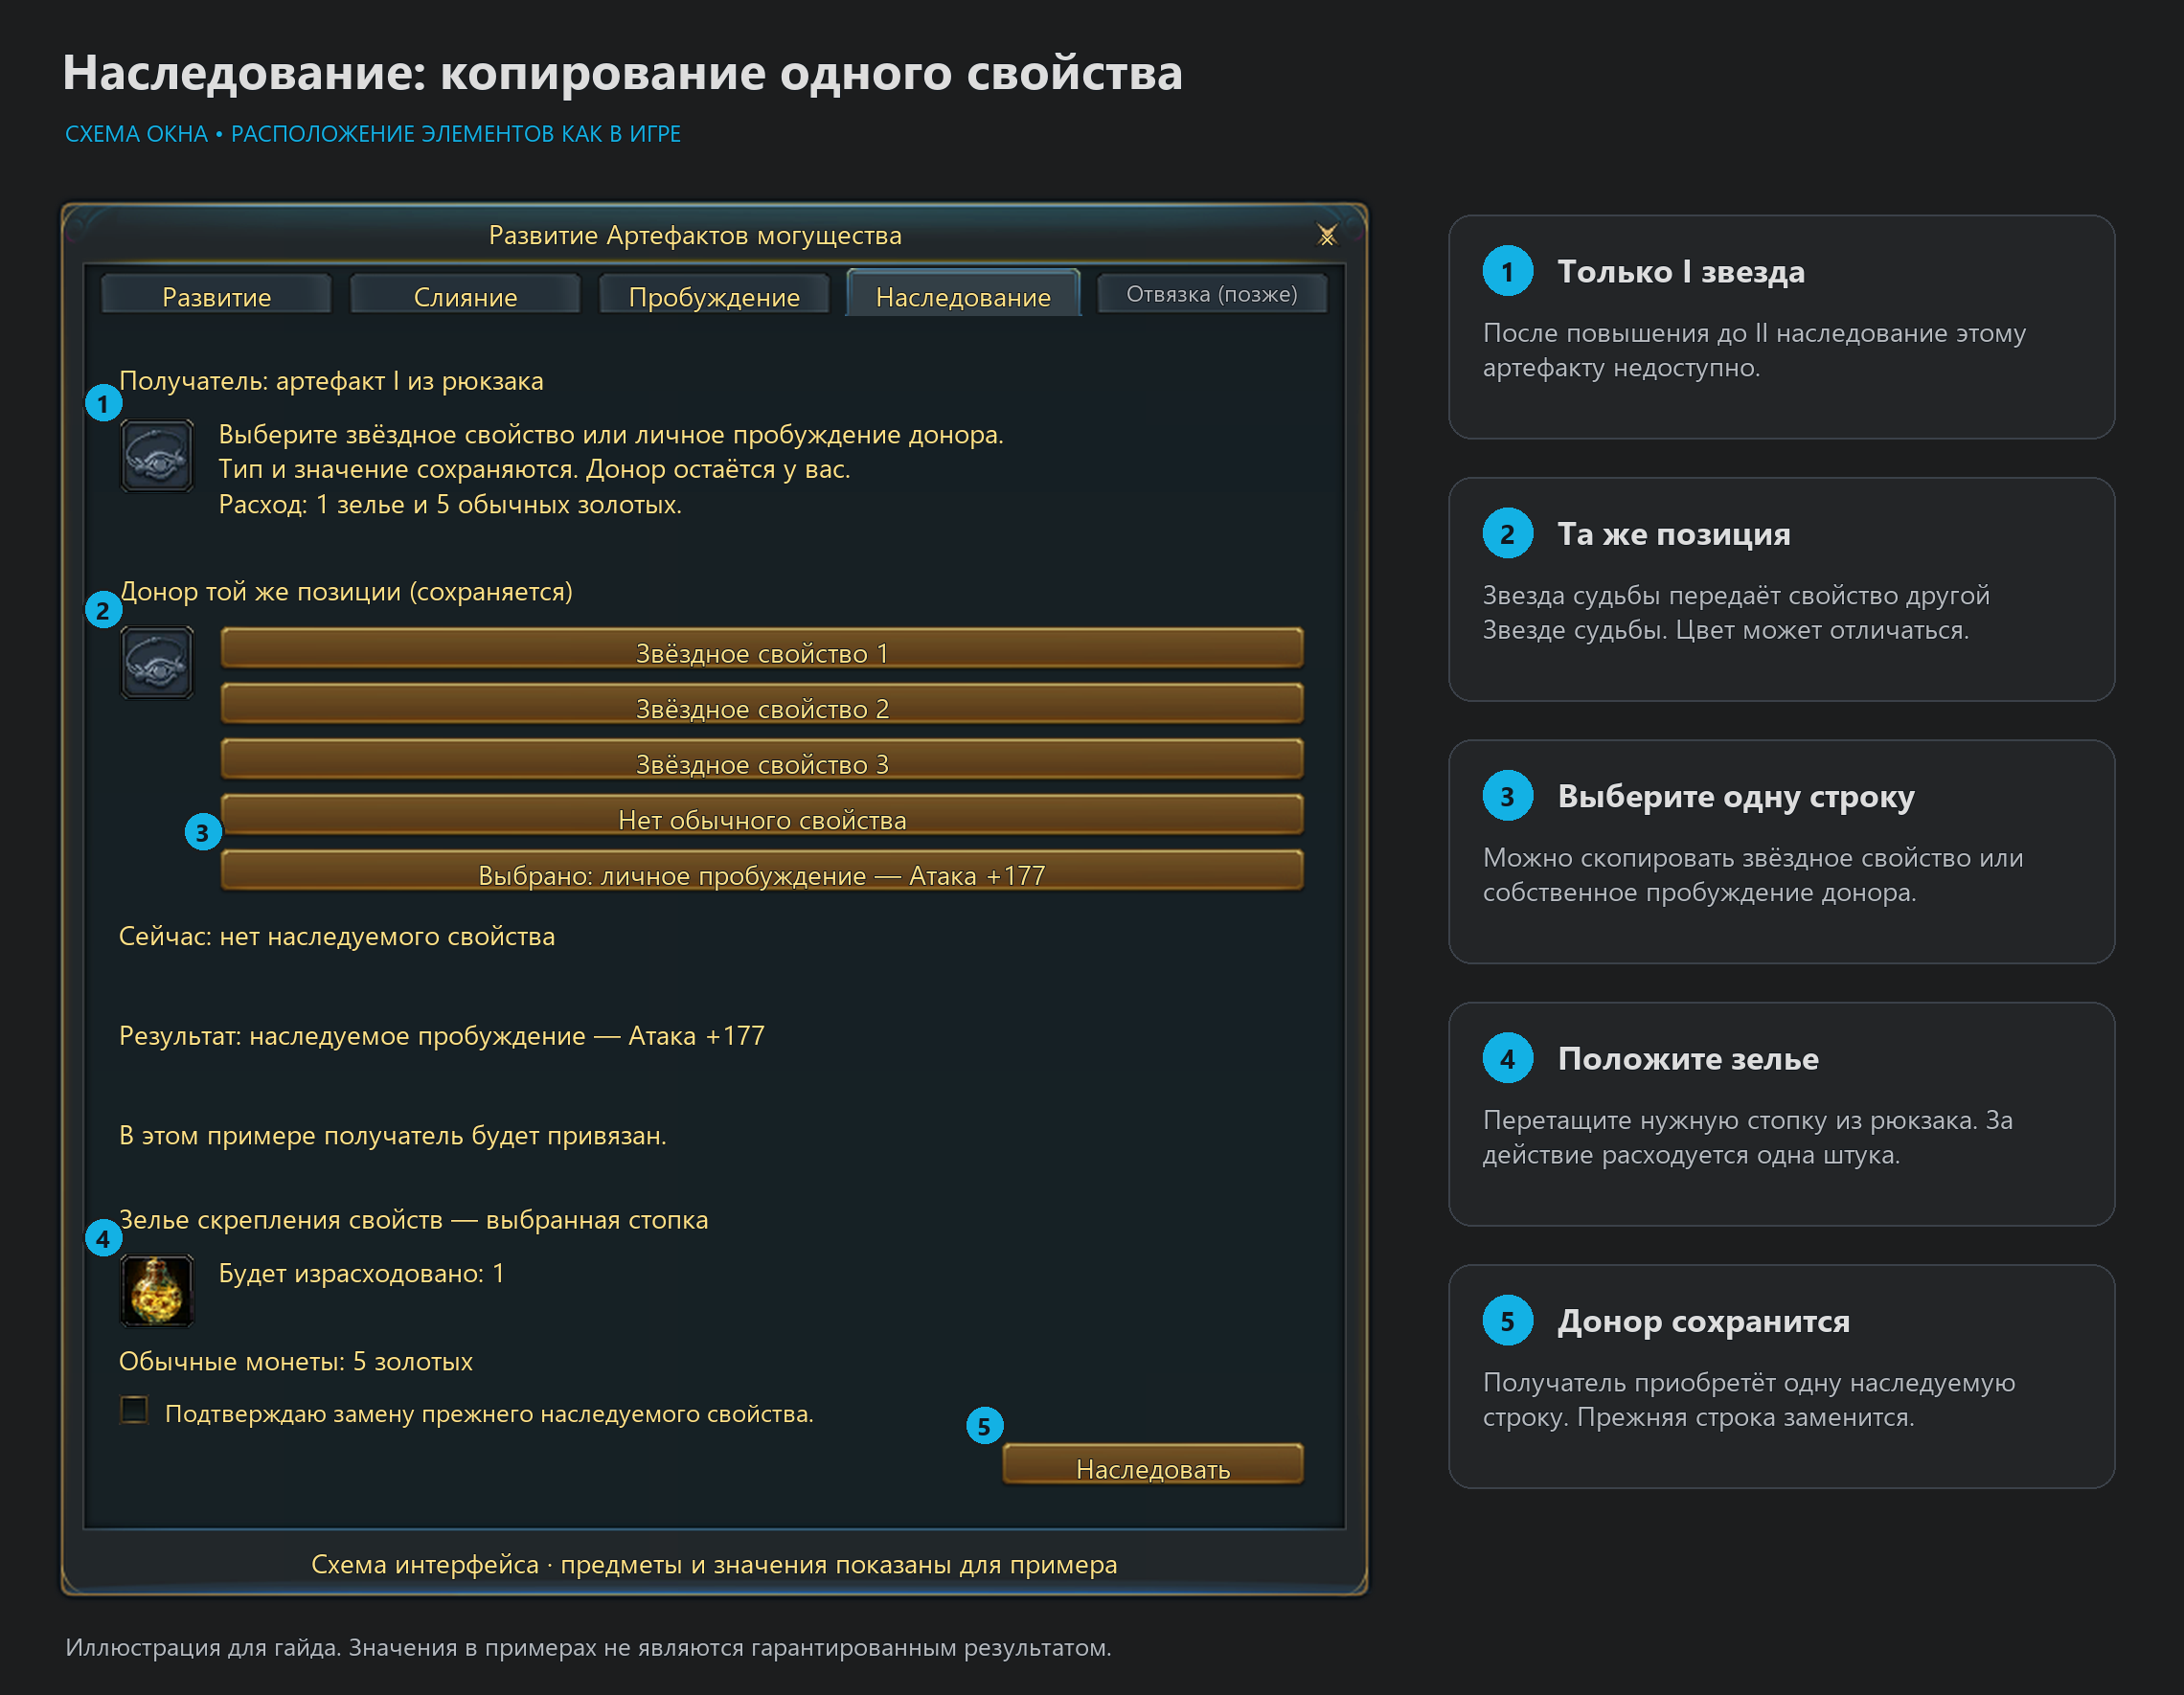Viewport: 2184px width, 1695px height.
Task: Click the СХЕМА ОКНА subtitle text
Action: tap(373, 133)
